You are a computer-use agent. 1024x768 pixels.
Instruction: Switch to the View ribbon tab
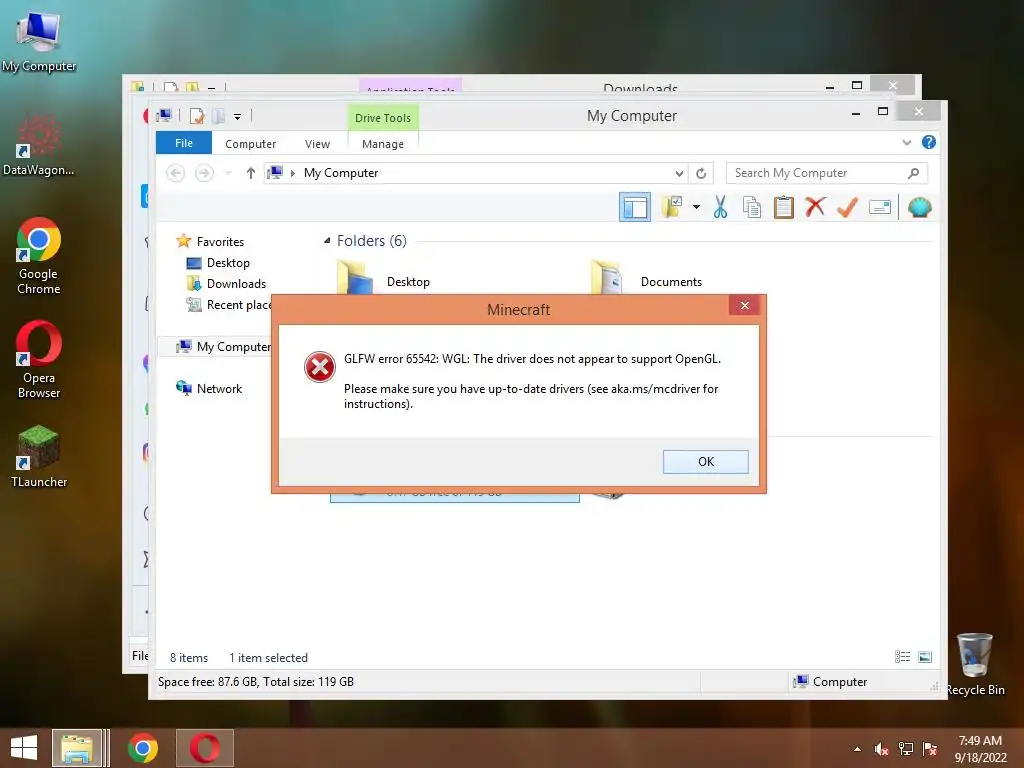click(x=317, y=144)
